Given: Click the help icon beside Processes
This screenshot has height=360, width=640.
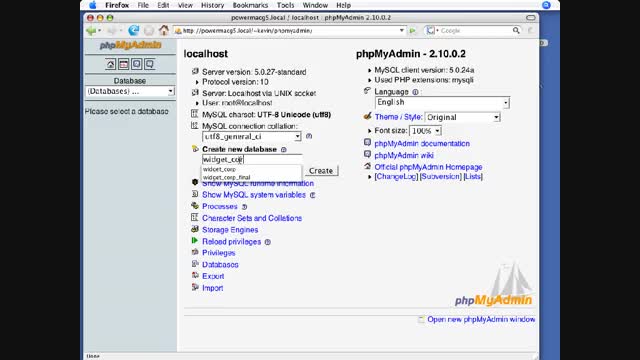Looking at the screenshot, I should (x=244, y=207).
